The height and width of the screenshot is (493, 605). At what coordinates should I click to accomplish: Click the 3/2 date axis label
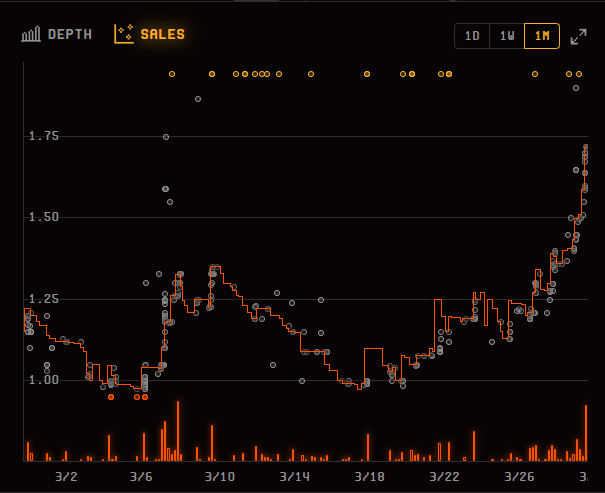(66, 477)
